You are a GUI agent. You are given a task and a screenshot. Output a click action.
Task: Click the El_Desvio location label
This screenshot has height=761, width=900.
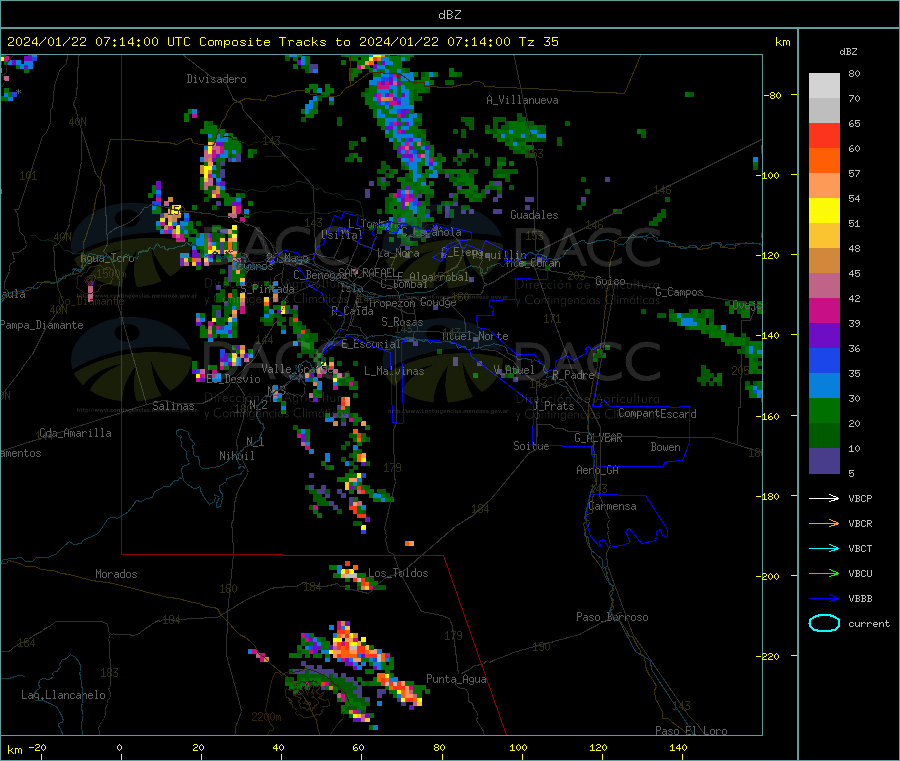point(234,379)
